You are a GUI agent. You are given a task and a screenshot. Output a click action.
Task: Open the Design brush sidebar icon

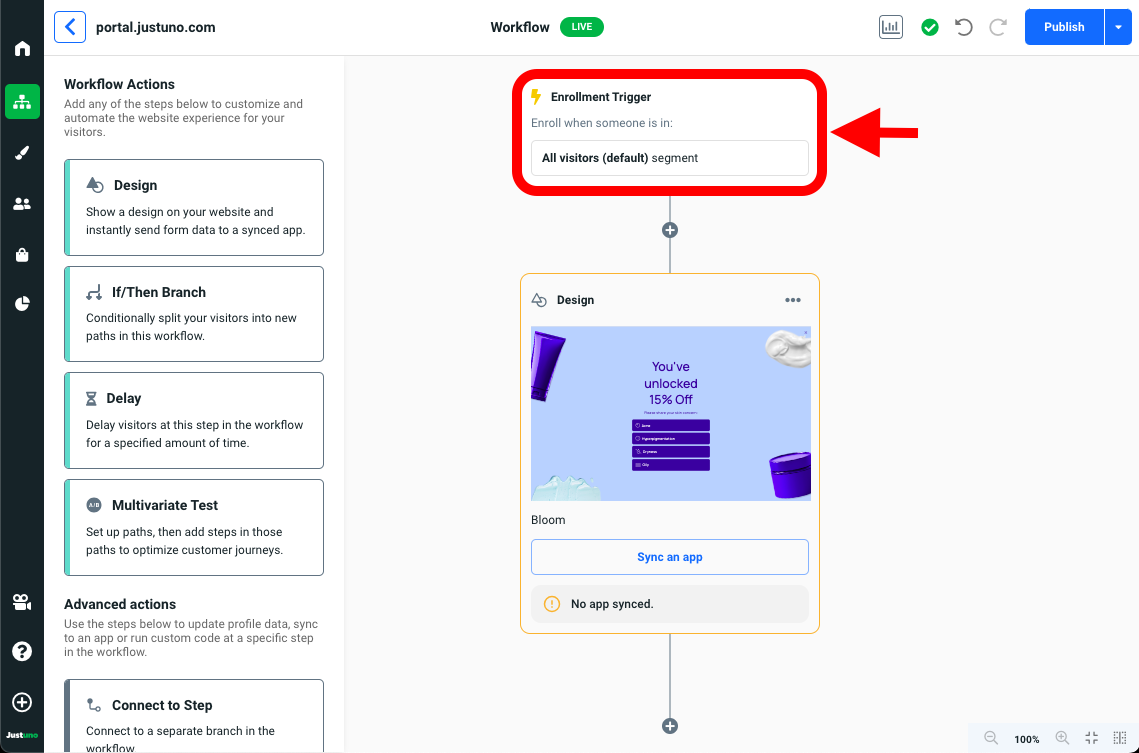pyautogui.click(x=22, y=153)
